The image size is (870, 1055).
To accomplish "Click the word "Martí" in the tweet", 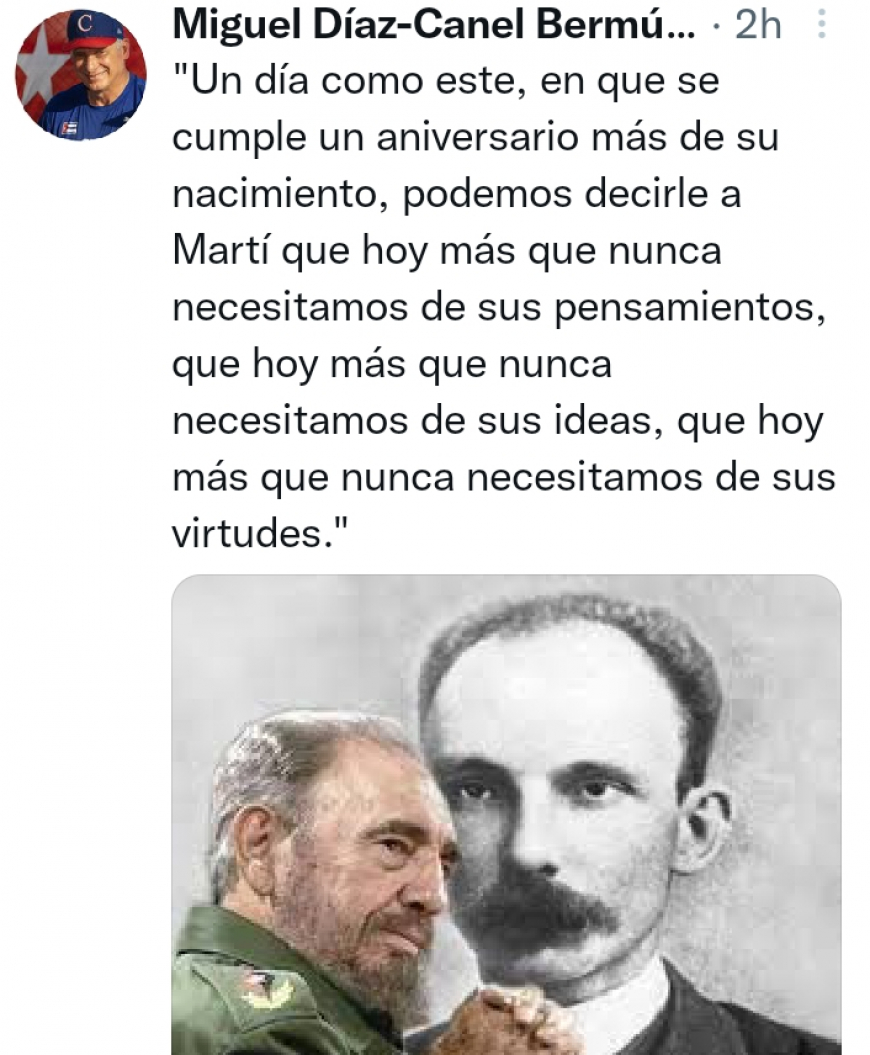I will tap(221, 250).
